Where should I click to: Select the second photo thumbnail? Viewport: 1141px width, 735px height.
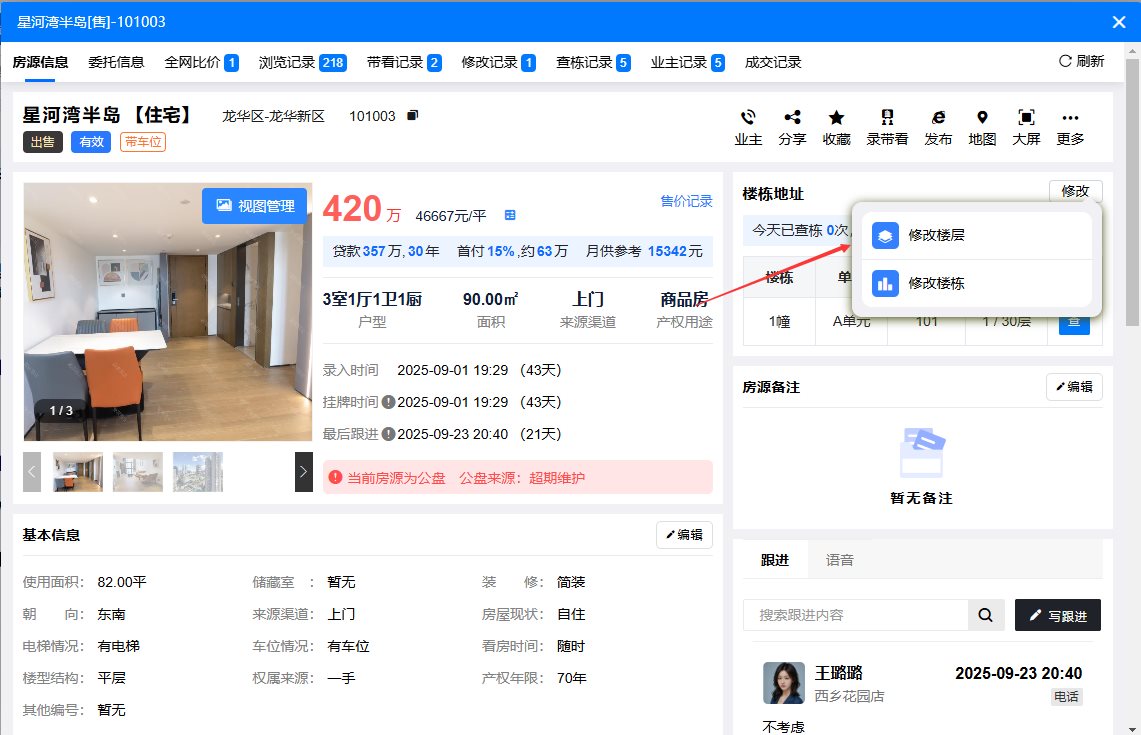pos(138,472)
